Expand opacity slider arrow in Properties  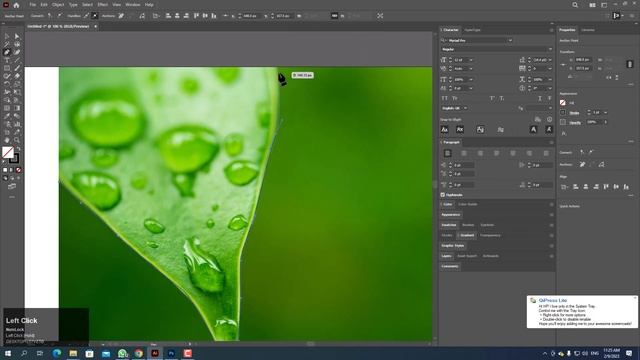click(x=606, y=122)
